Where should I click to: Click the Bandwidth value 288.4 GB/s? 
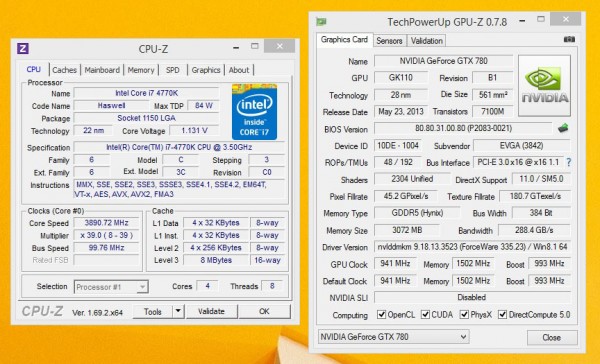[534, 230]
